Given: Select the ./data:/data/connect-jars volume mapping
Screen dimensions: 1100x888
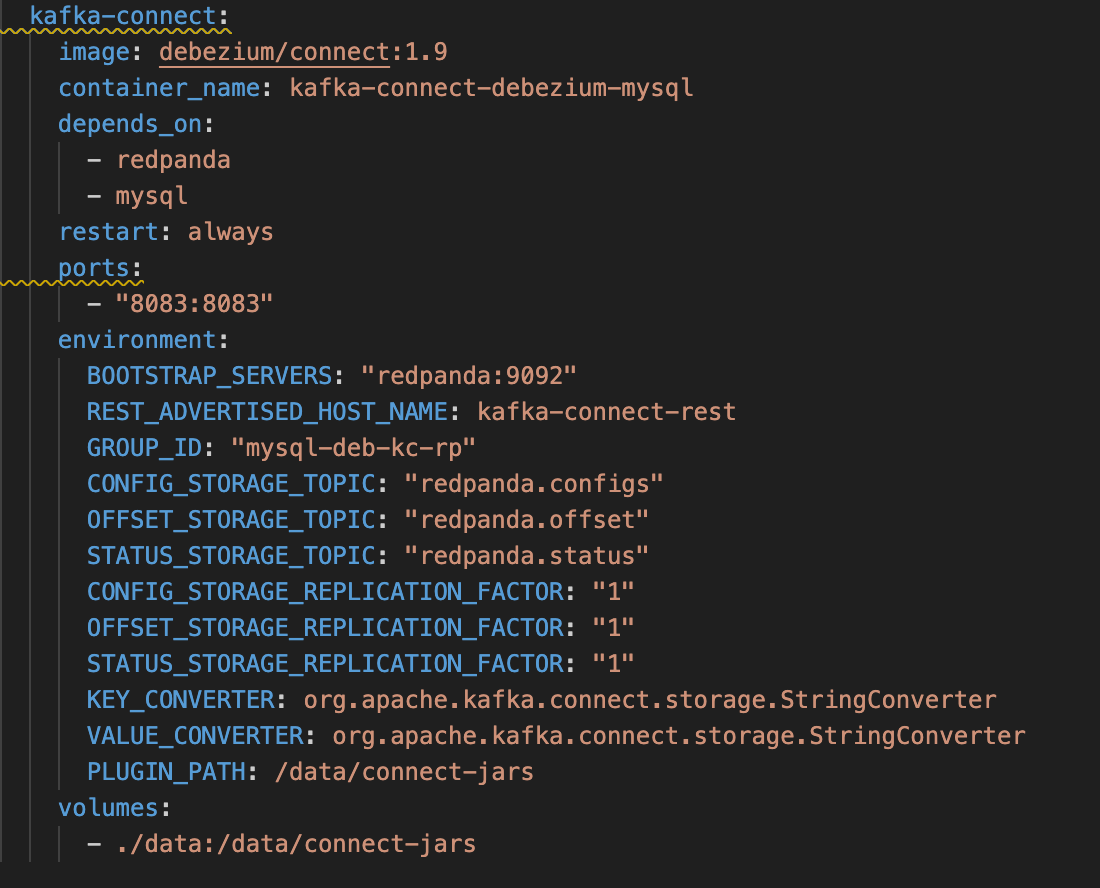Looking at the screenshot, I should click(296, 844).
